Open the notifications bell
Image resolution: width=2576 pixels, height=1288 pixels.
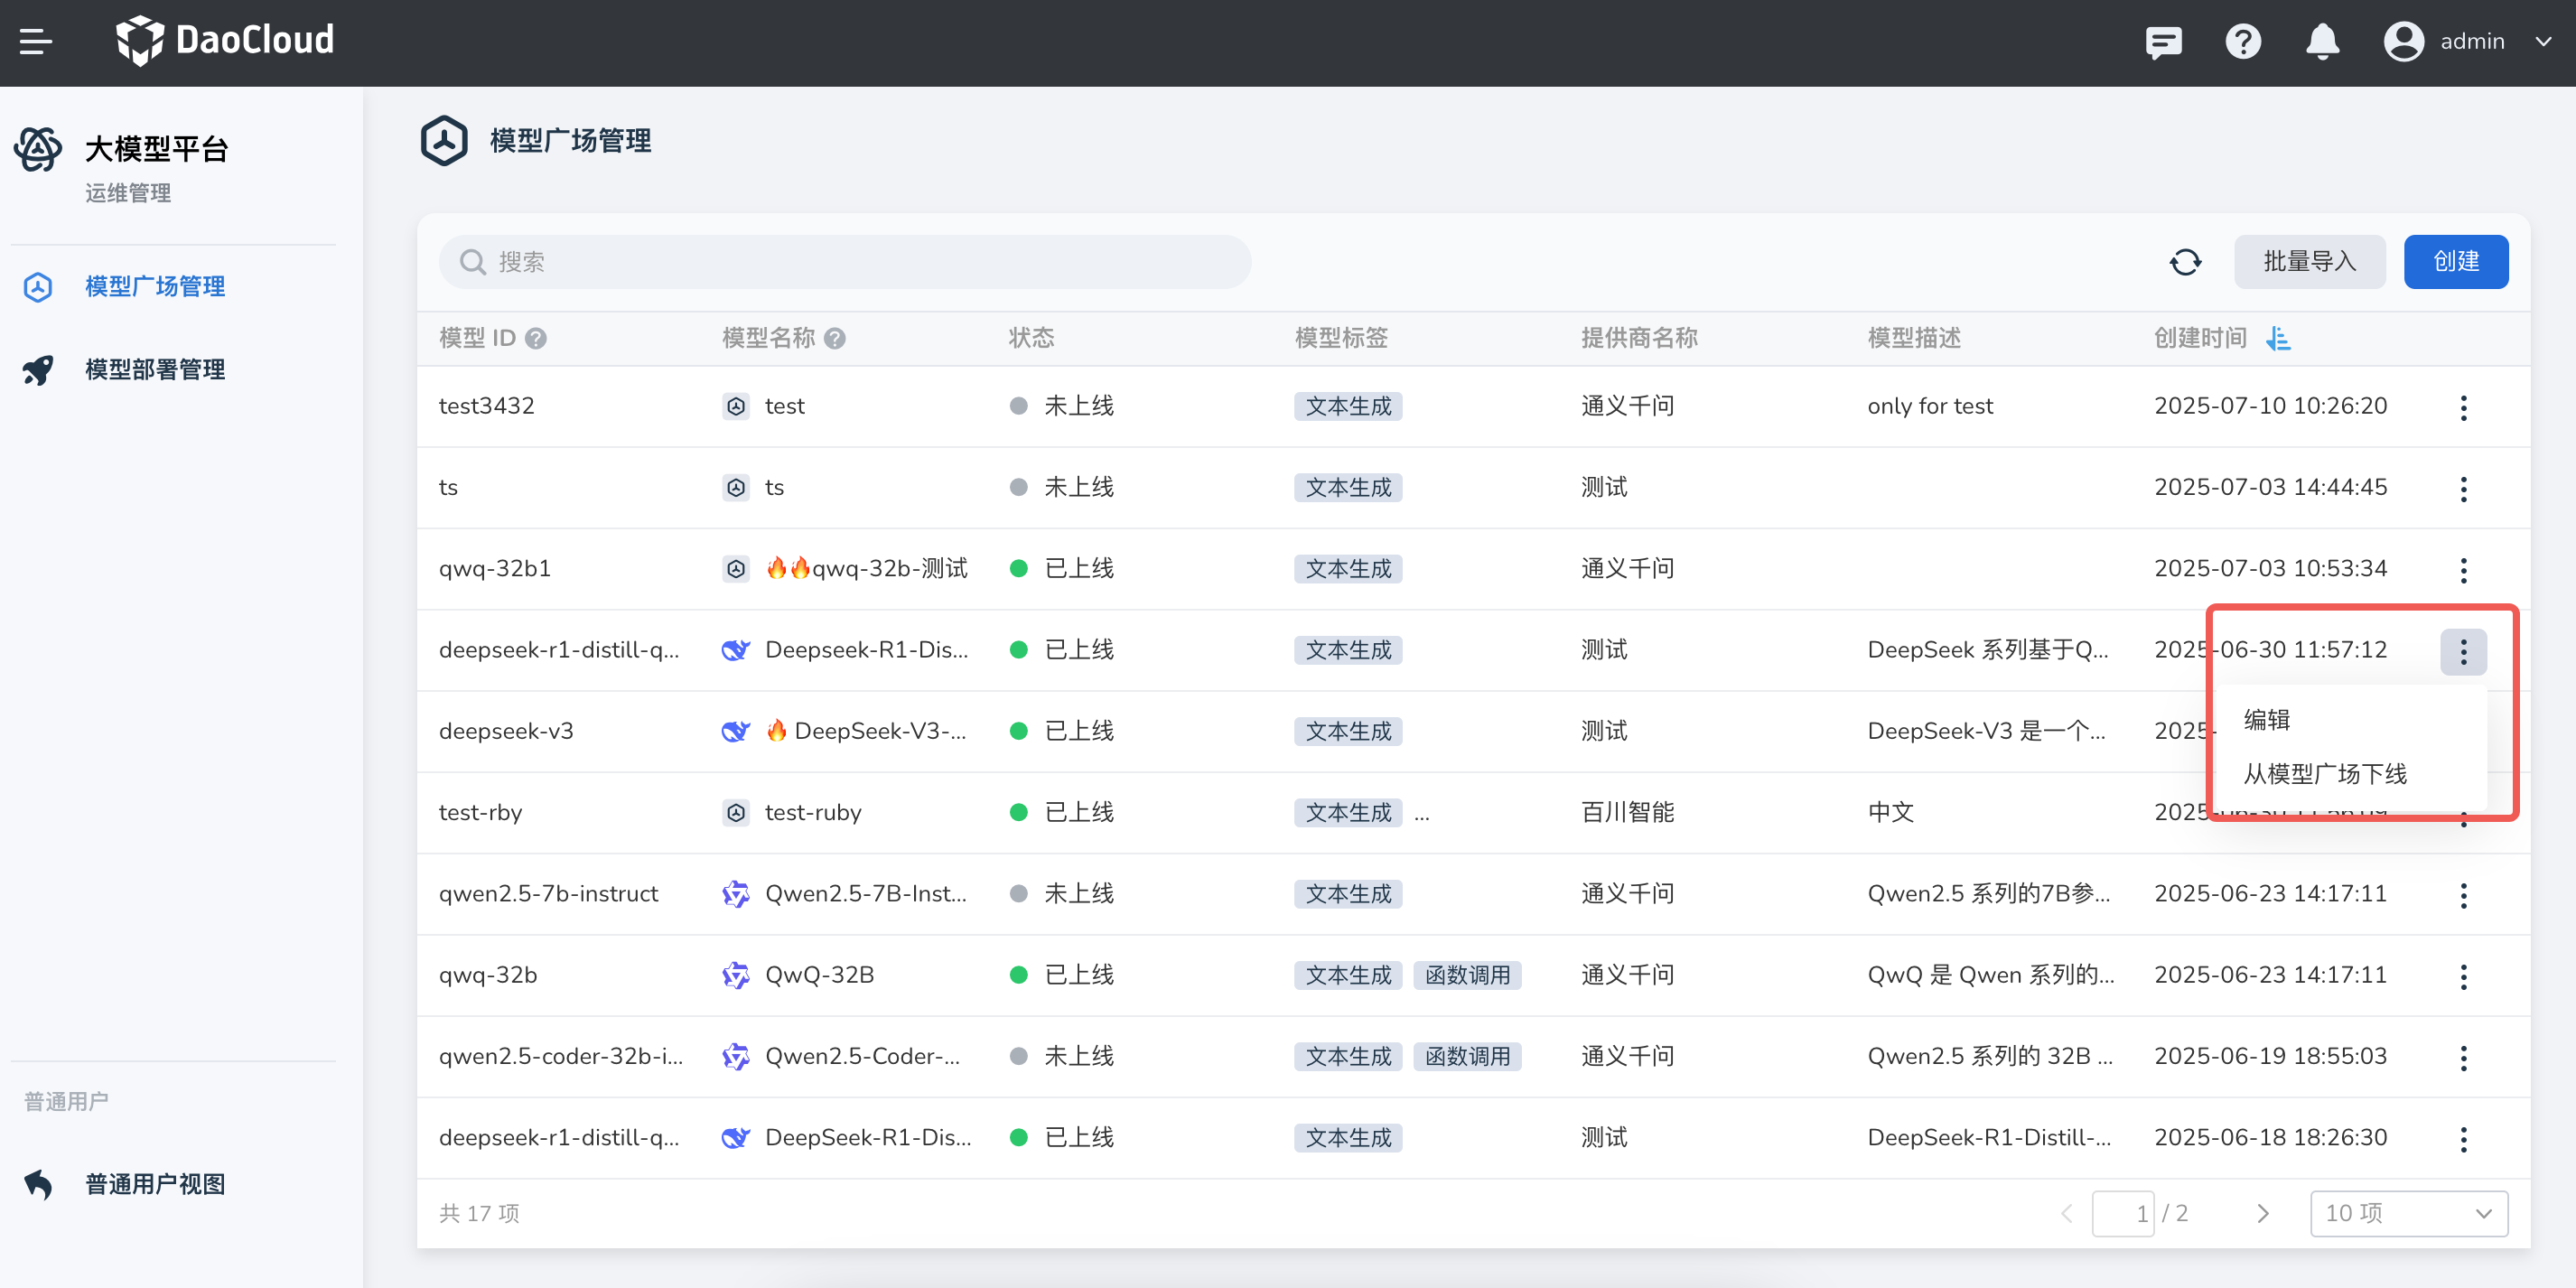2322,42
